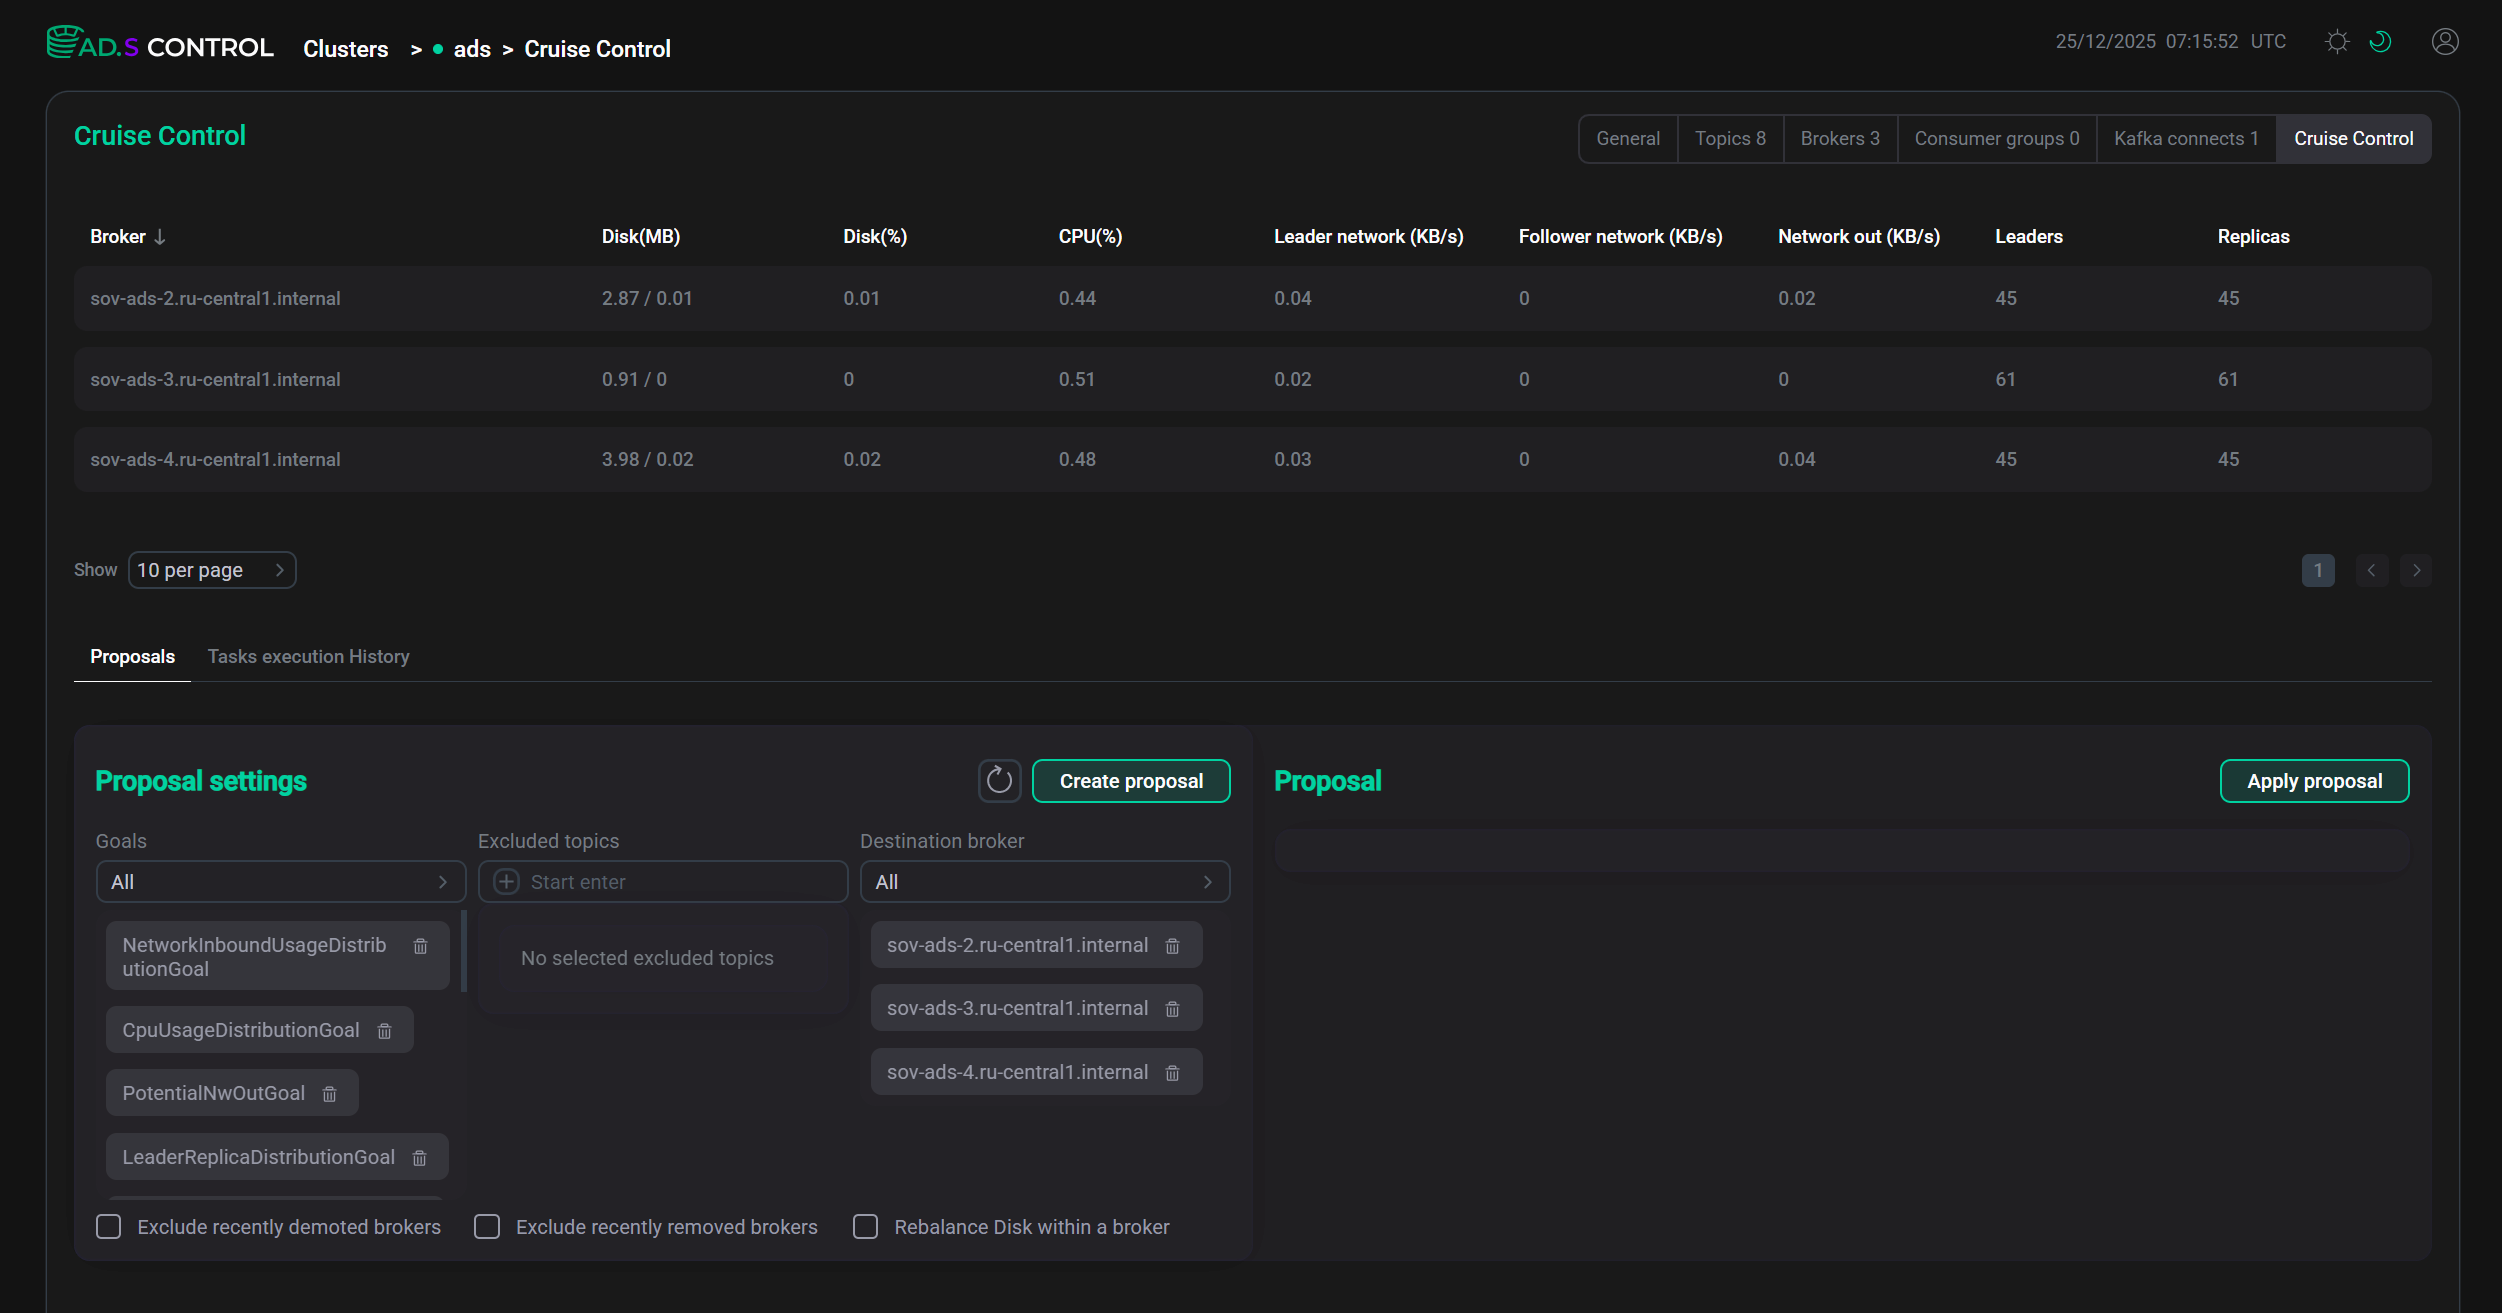Click the refresh icon beside Create proposal
Screen dimensions: 2502x1313
point(999,781)
